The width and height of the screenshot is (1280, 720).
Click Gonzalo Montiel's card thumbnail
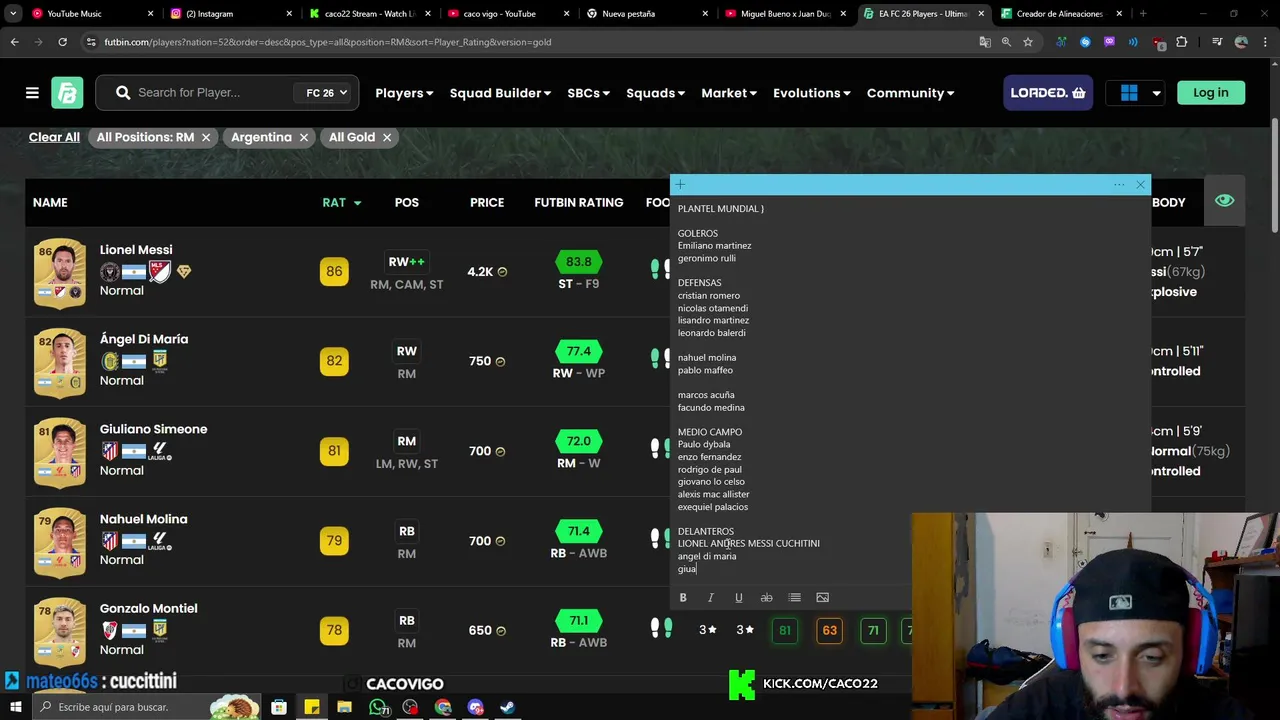pyautogui.click(x=60, y=632)
